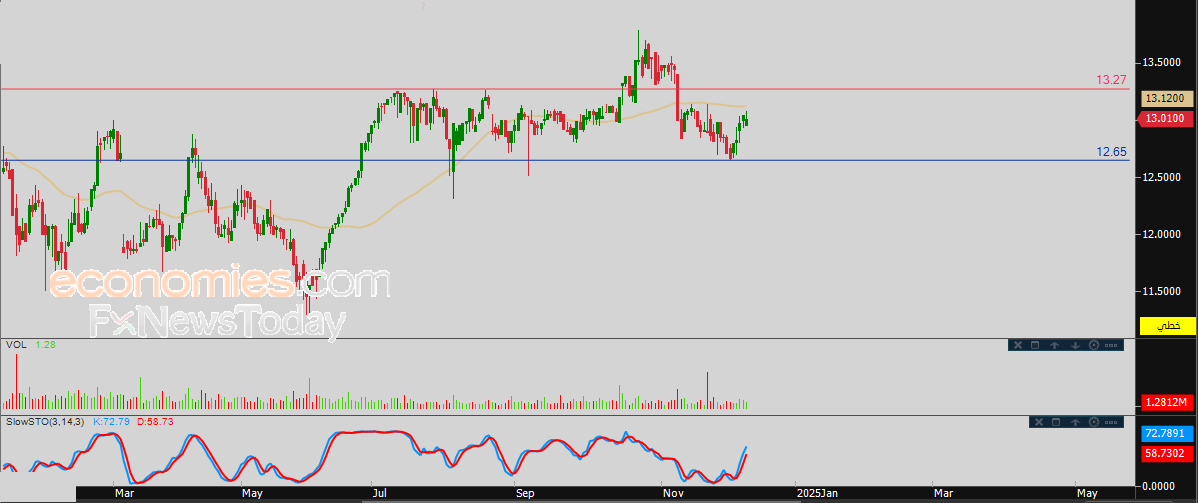The width and height of the screenshot is (1198, 503).
Task: Open VOL indicator settings gear
Action: pos(1093,345)
